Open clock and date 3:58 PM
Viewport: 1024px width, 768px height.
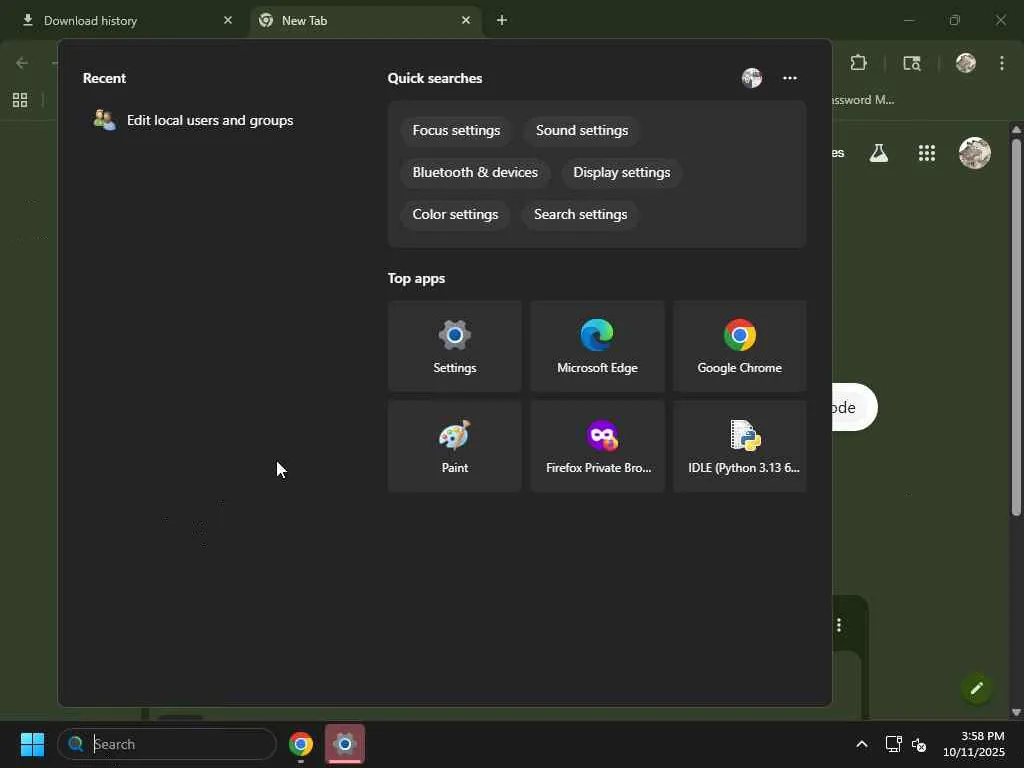974,744
